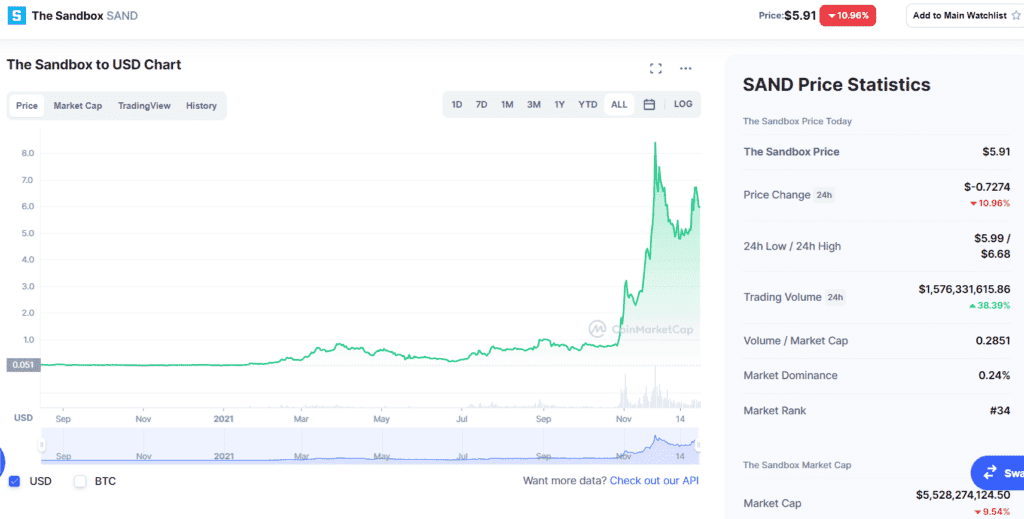Toggle the USD checkbox
Image resolution: width=1024 pixels, height=519 pixels.
pos(14,481)
